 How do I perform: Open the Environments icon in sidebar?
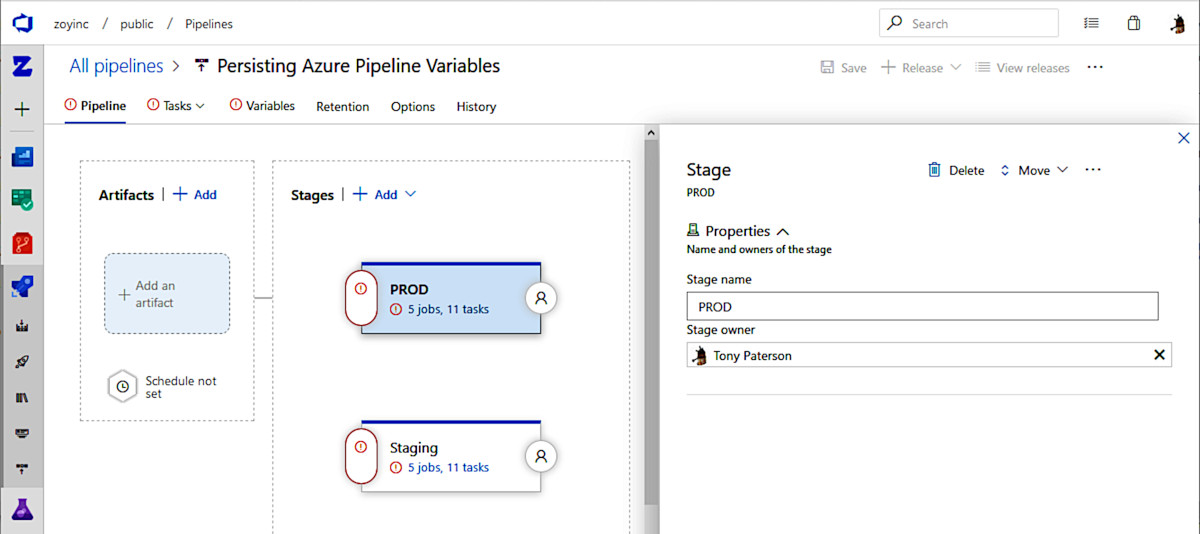point(22,326)
